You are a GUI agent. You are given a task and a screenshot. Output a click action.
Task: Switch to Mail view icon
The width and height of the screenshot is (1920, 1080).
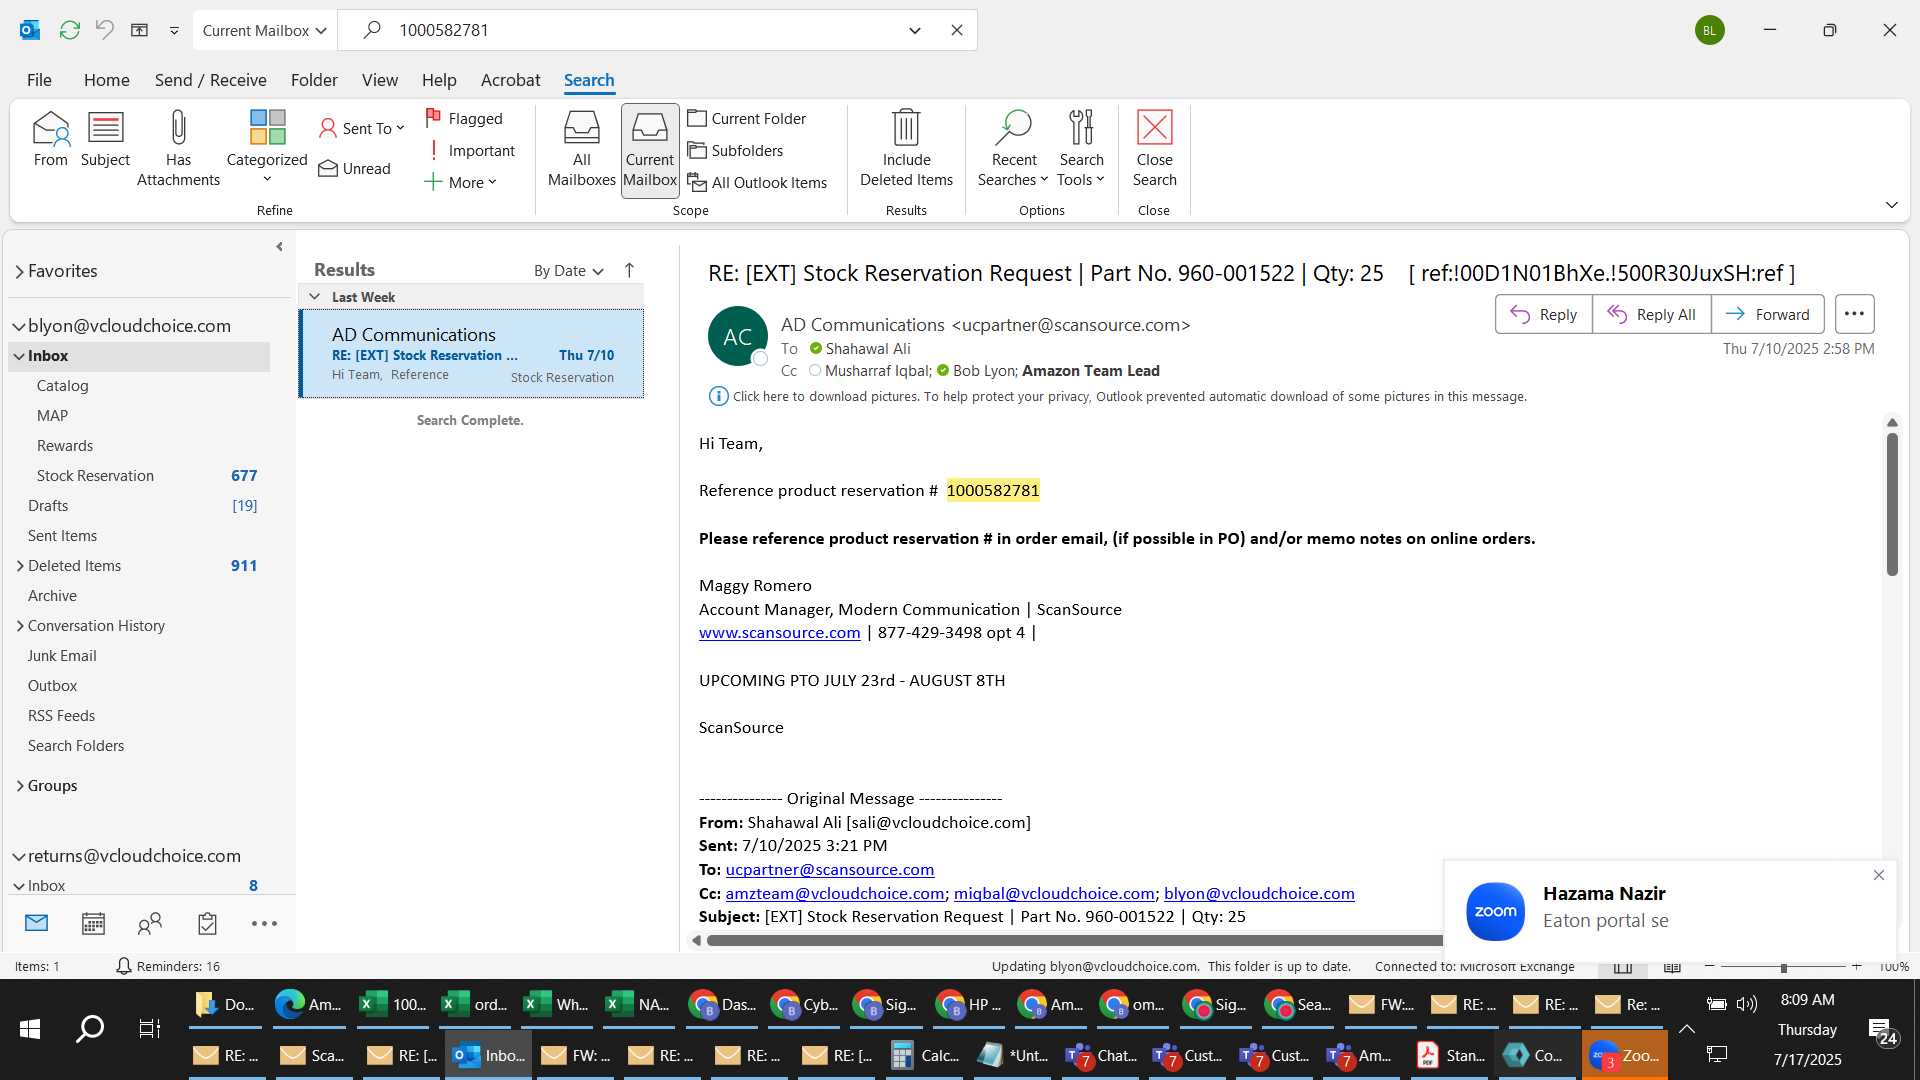tap(37, 923)
